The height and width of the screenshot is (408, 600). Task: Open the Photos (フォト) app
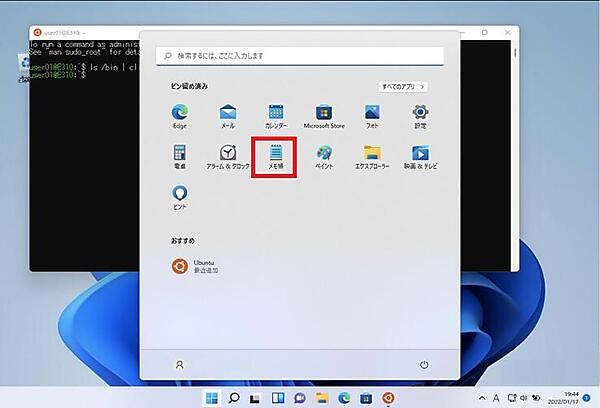point(372,116)
